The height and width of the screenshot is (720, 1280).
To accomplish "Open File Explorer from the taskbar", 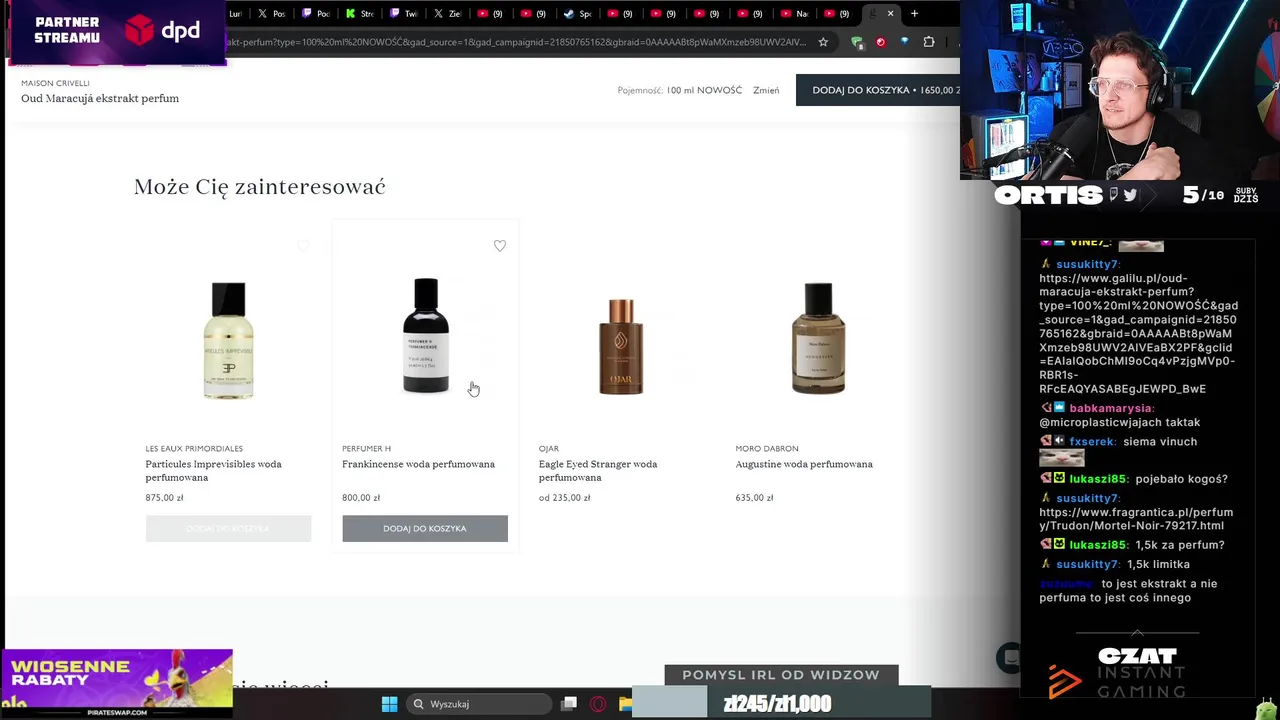I will coord(625,704).
